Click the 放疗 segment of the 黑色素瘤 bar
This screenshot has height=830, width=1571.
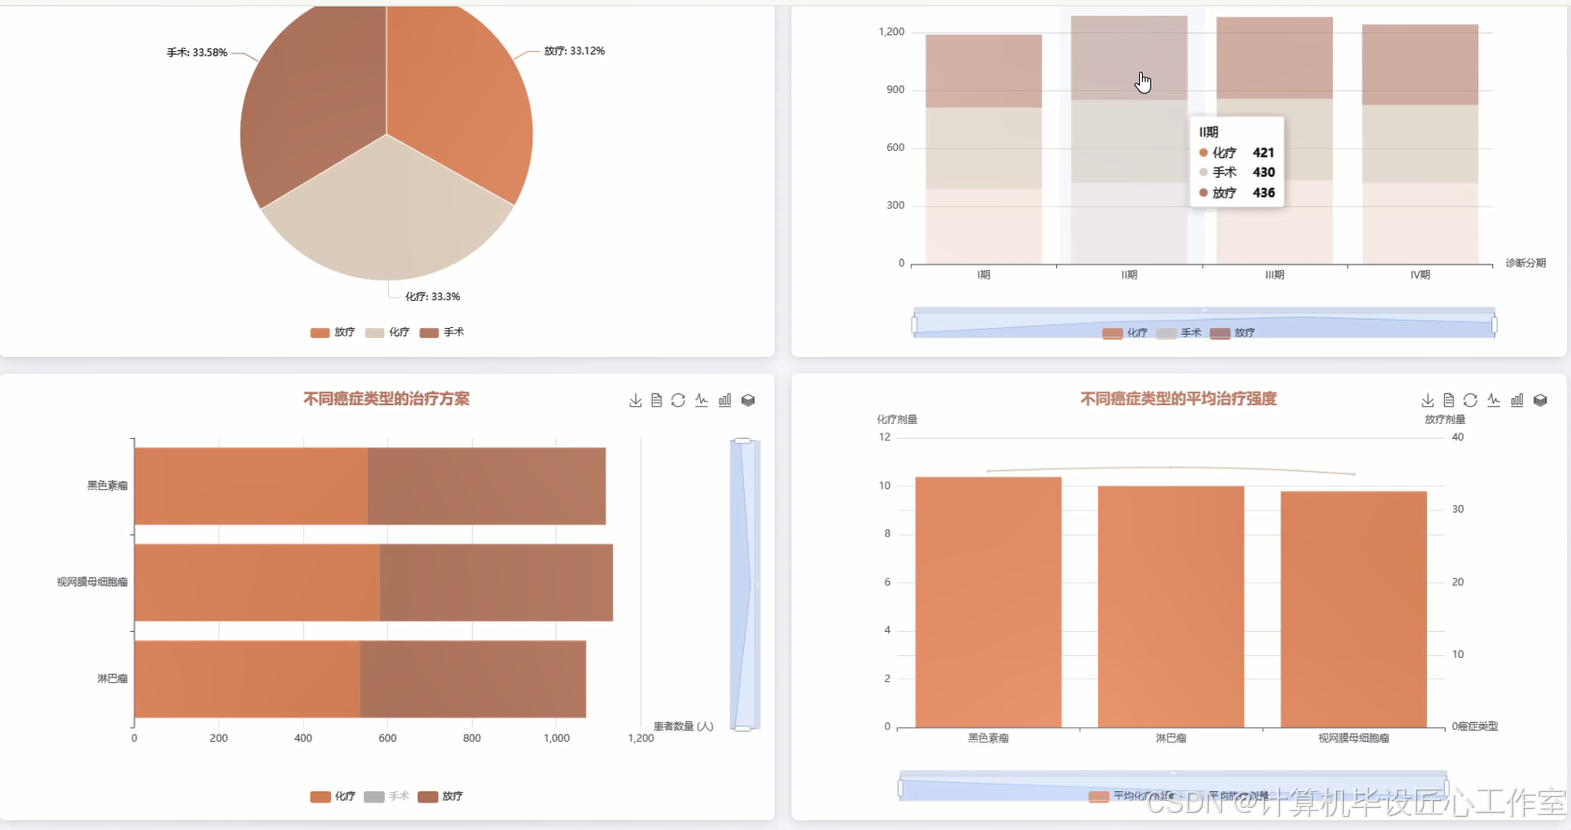tap(486, 486)
